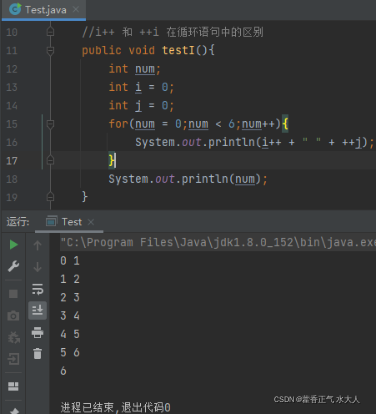Open run configuration wrench settings

[13, 266]
